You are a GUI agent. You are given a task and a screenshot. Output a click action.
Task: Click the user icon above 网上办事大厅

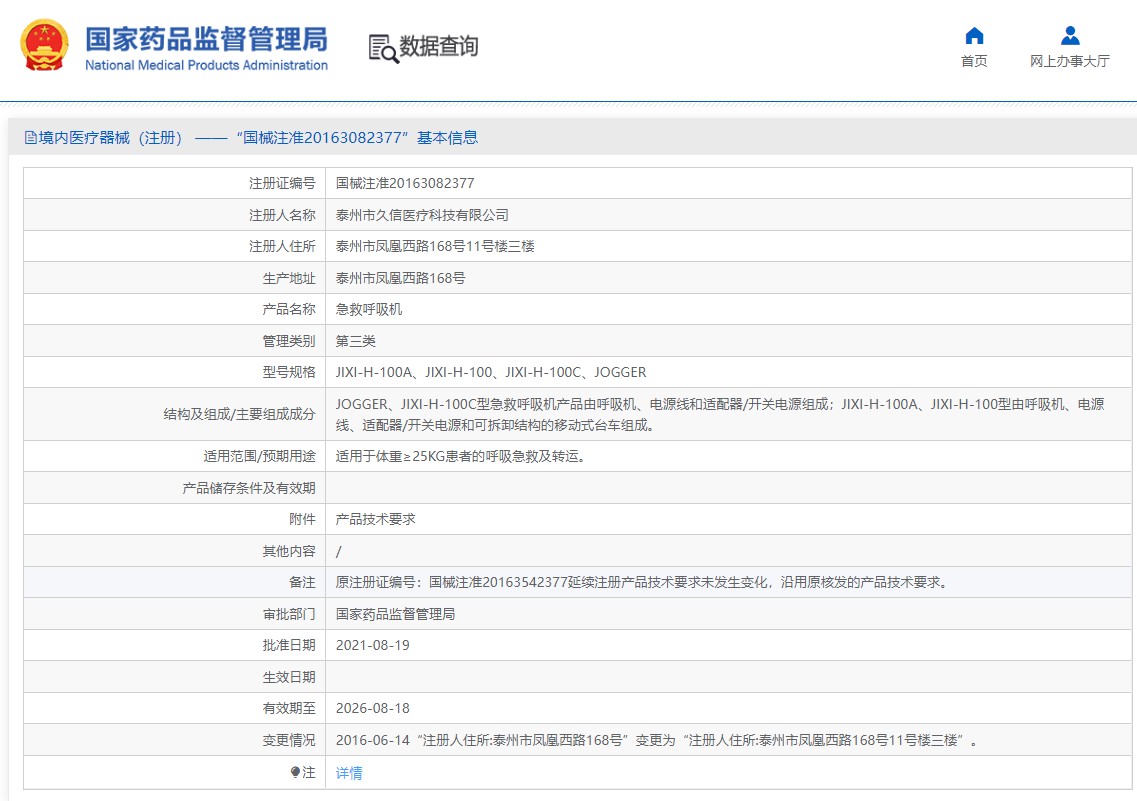pos(1069,36)
